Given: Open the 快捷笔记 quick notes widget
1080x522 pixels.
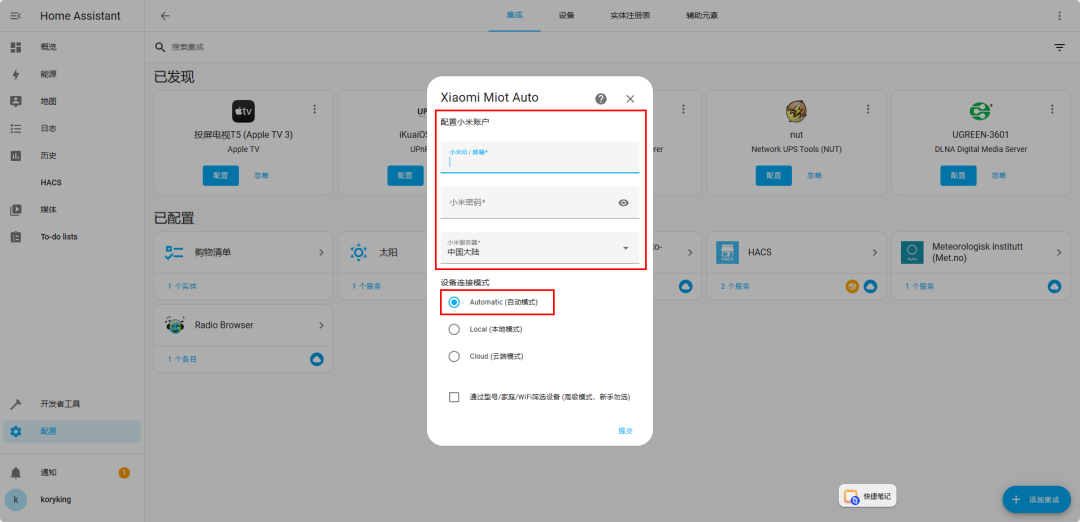Looking at the screenshot, I should click(868, 496).
